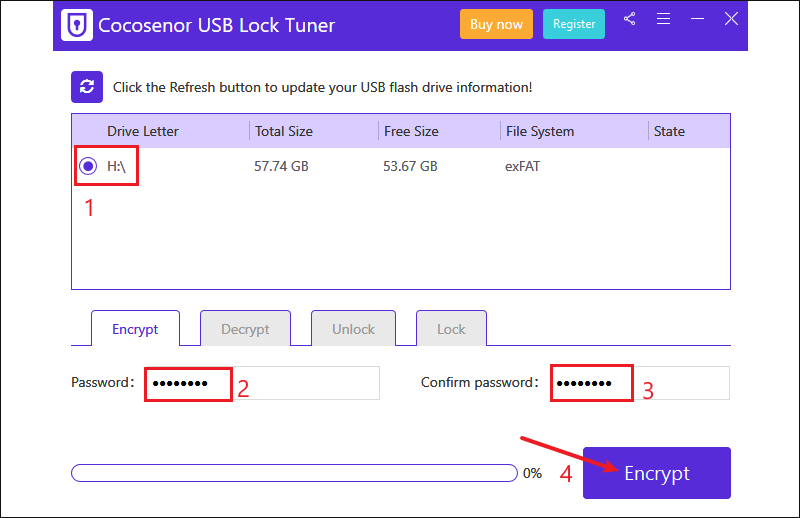Click the Buy now button
The height and width of the screenshot is (518, 800).
tap(496, 24)
